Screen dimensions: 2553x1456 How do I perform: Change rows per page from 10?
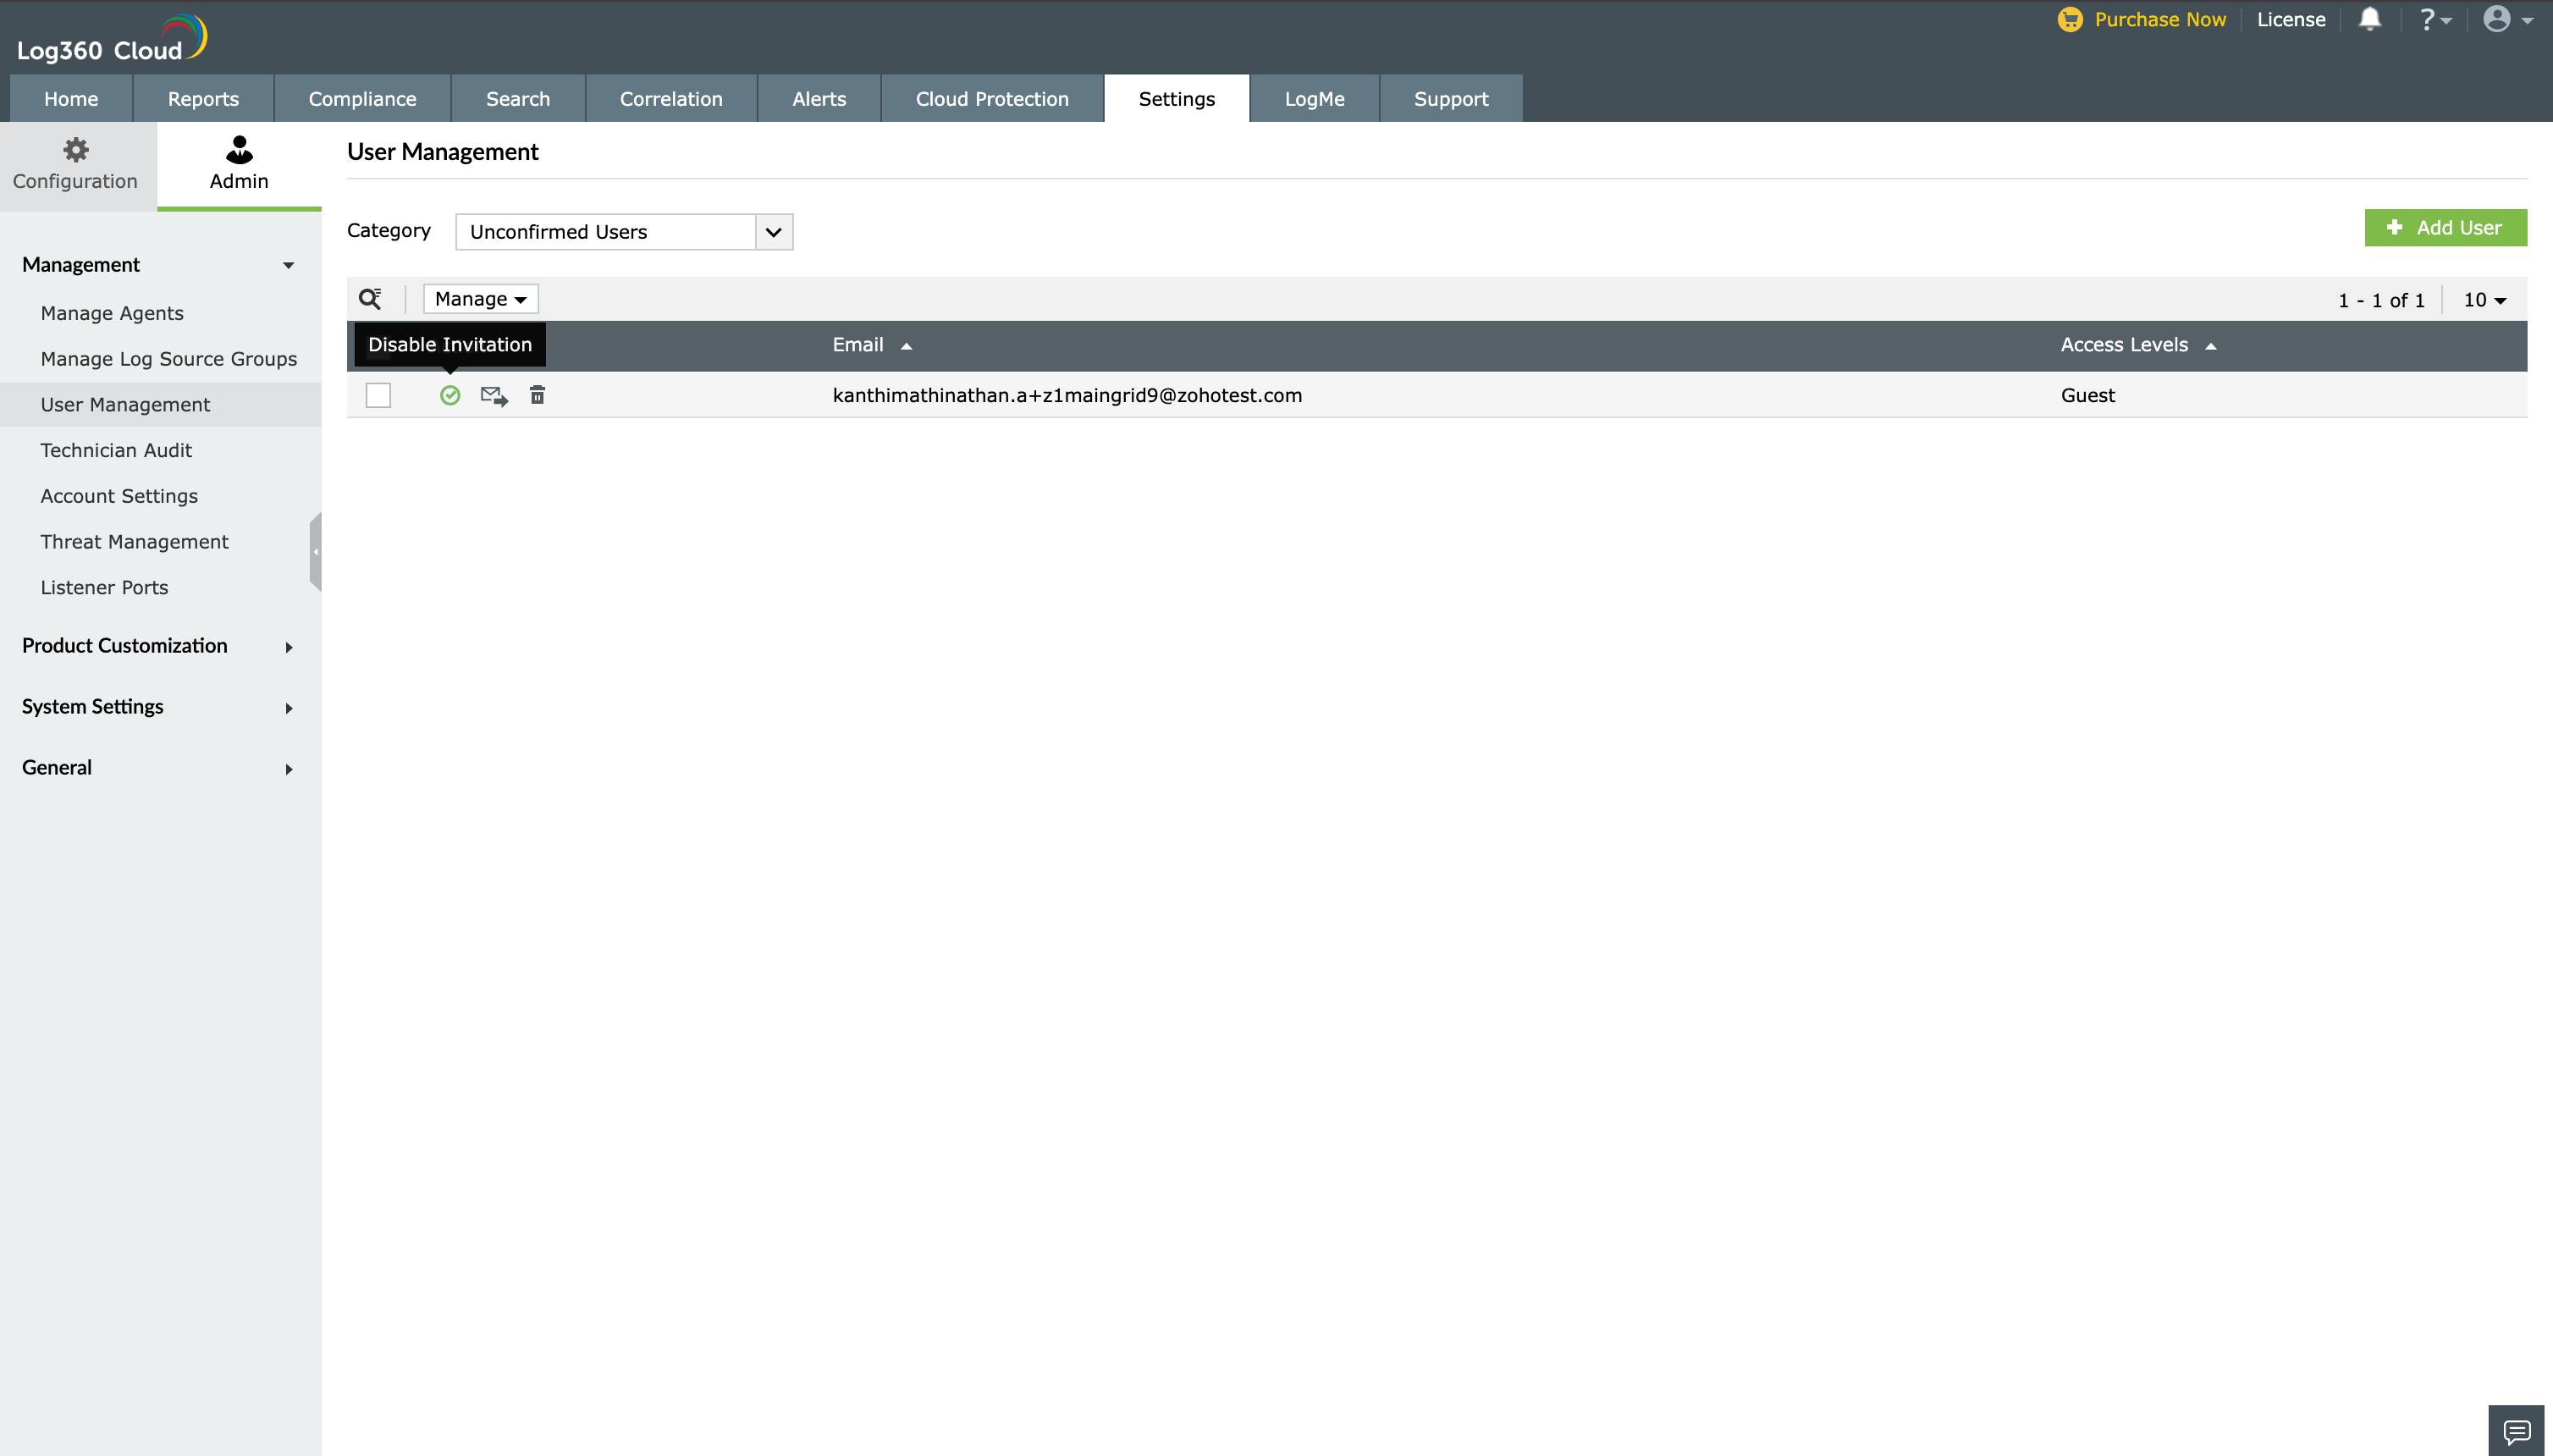[2484, 300]
